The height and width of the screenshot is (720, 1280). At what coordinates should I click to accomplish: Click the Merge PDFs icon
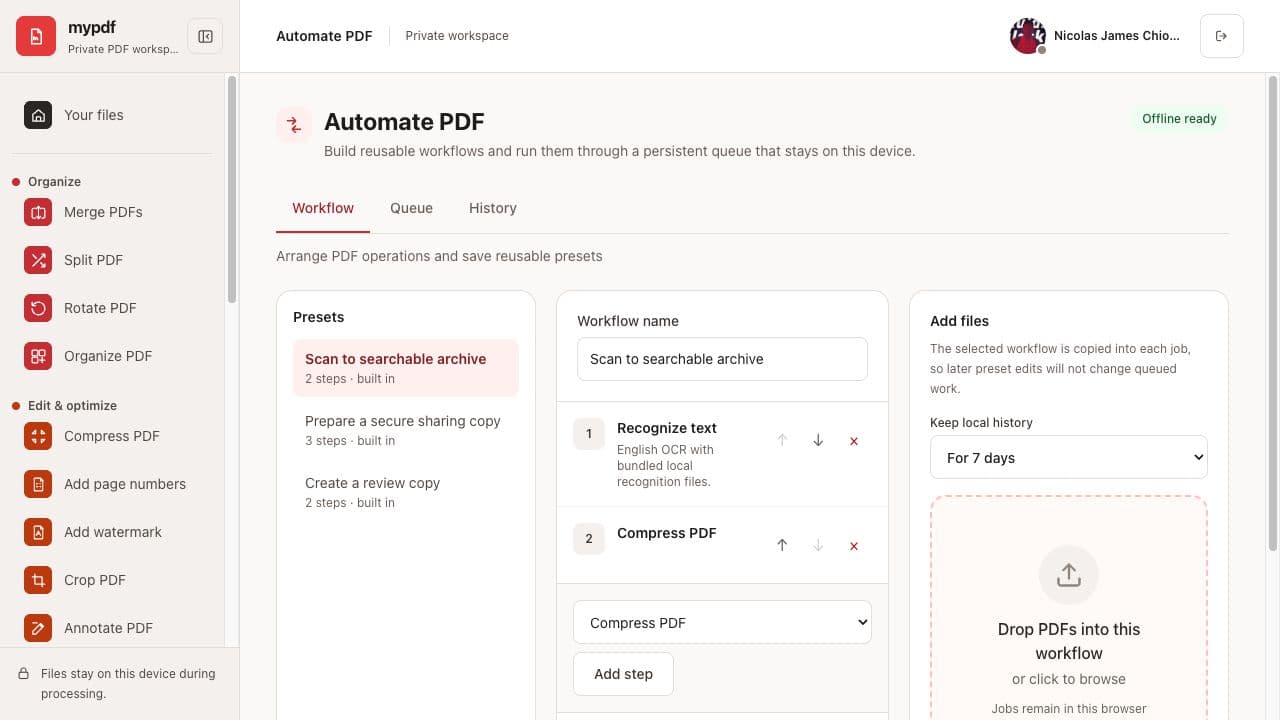coord(38,212)
